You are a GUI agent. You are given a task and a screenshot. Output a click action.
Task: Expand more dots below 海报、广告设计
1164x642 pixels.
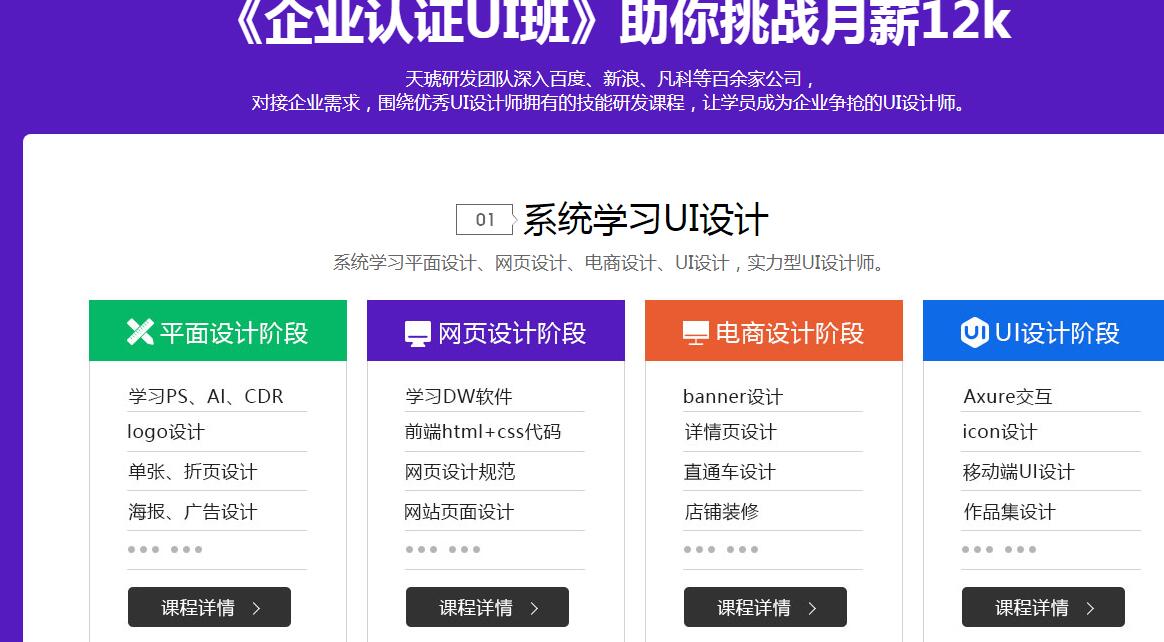(166, 549)
